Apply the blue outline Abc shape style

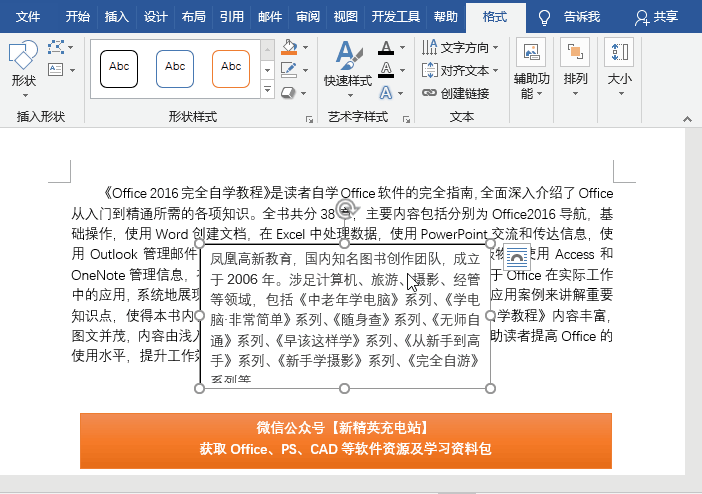(x=175, y=69)
